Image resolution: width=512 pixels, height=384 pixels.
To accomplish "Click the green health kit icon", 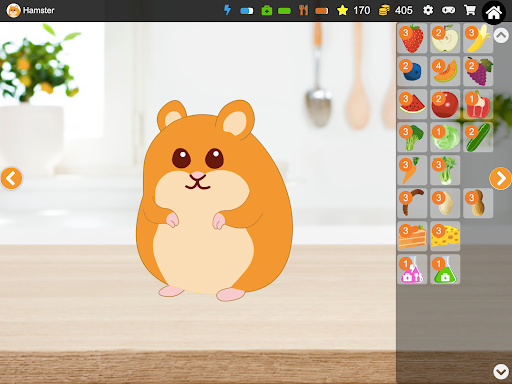I will [267, 10].
